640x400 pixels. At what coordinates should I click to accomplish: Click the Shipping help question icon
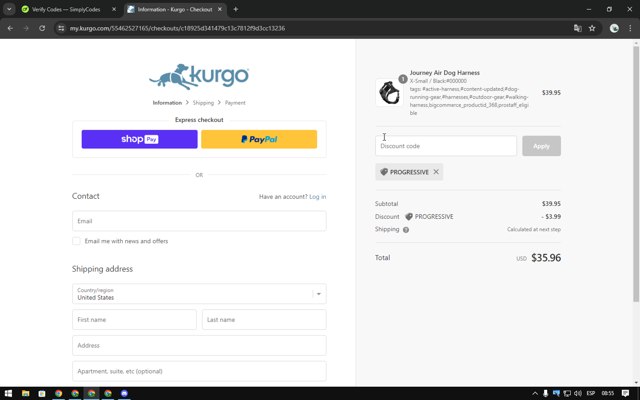tap(406, 230)
